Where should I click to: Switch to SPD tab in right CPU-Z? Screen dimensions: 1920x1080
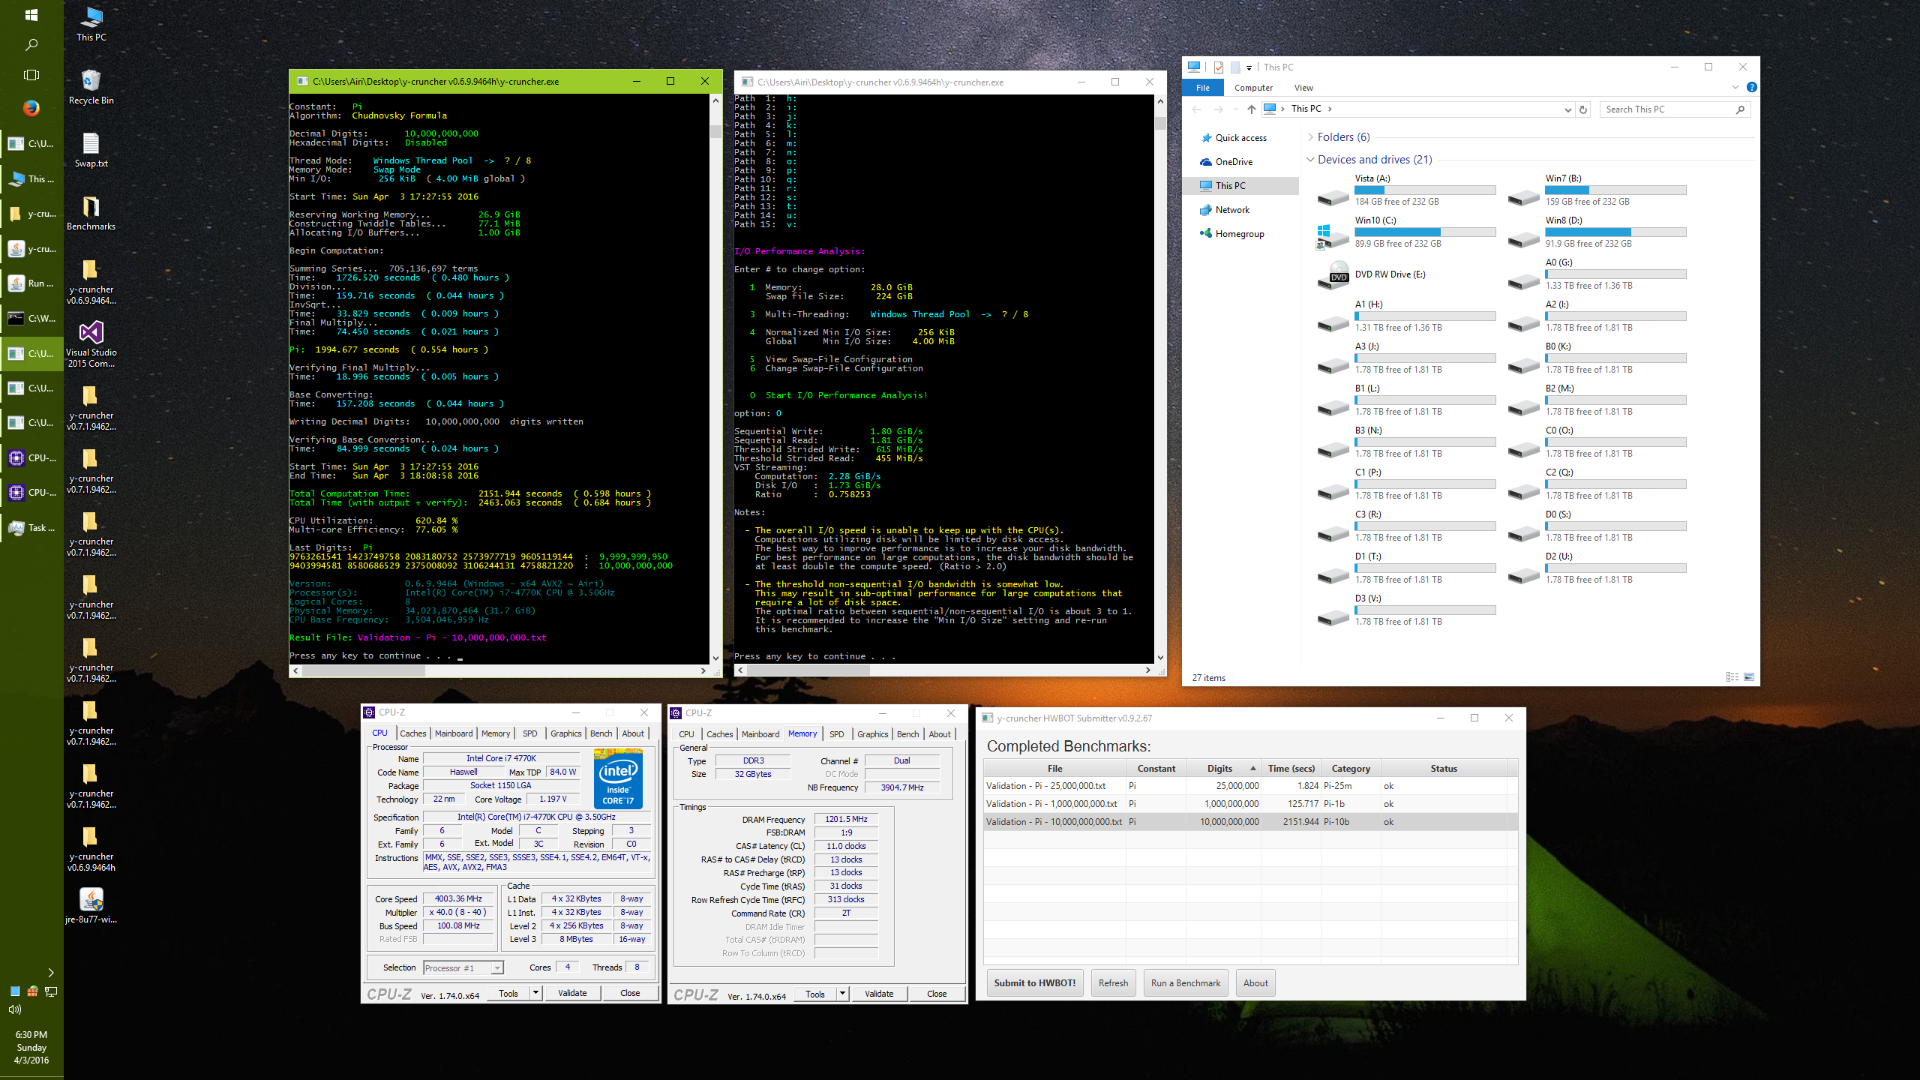click(x=837, y=734)
